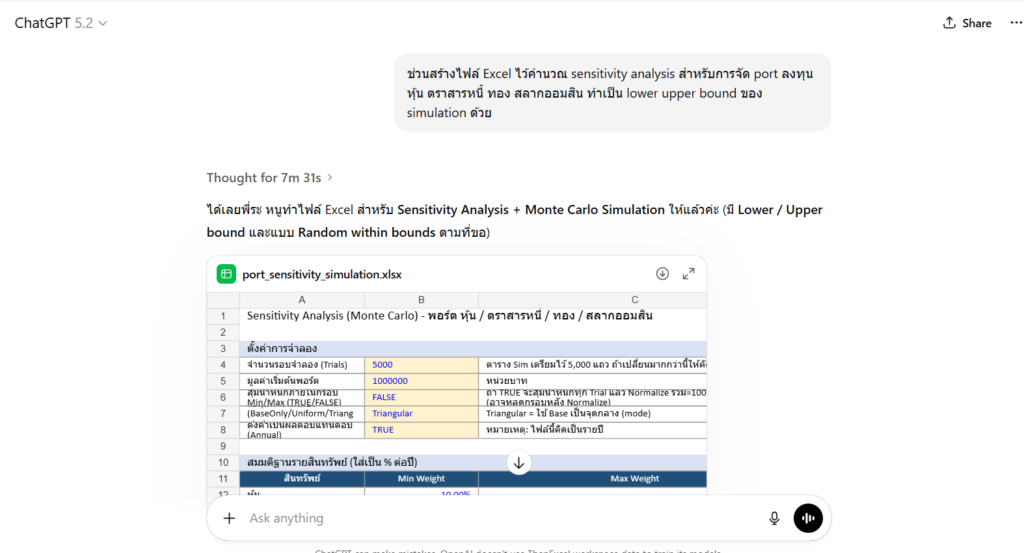Open the ChatGPT 5.2 model selector dropdown
The image size is (1024, 553).
click(61, 23)
